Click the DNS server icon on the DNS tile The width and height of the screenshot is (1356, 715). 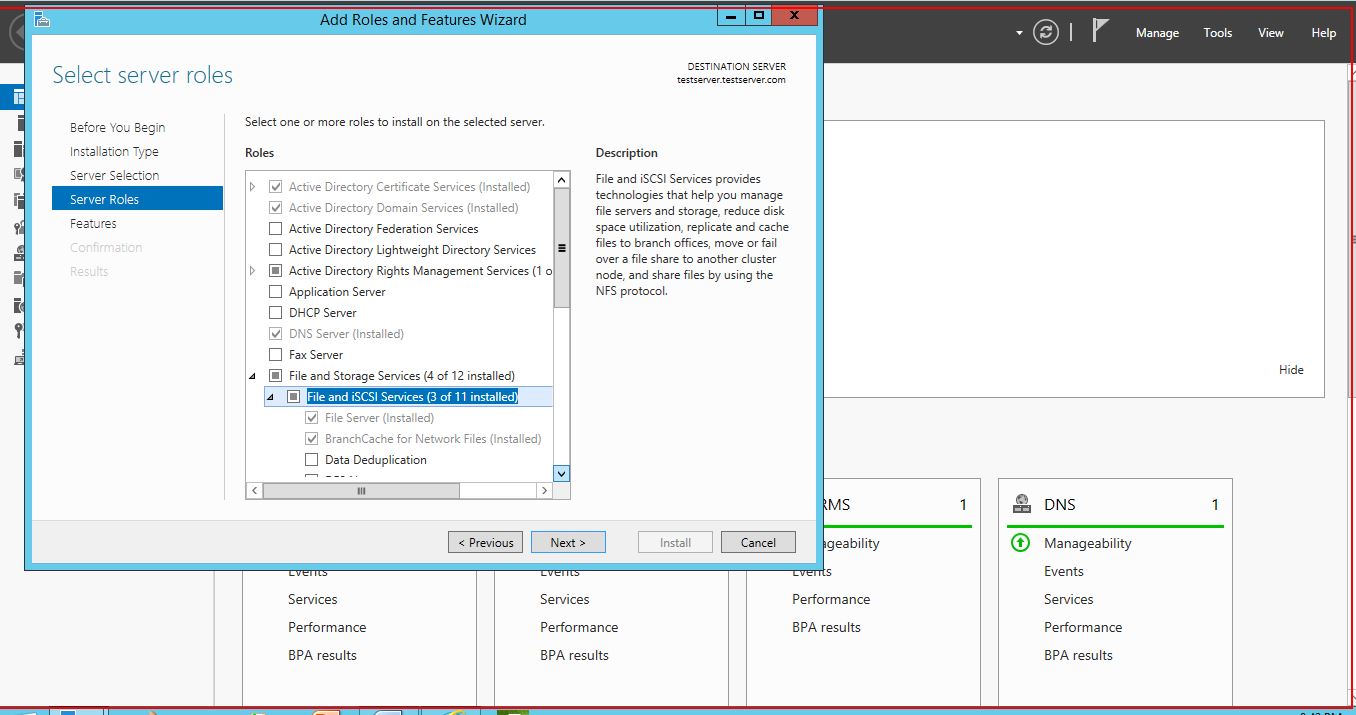coord(1022,504)
